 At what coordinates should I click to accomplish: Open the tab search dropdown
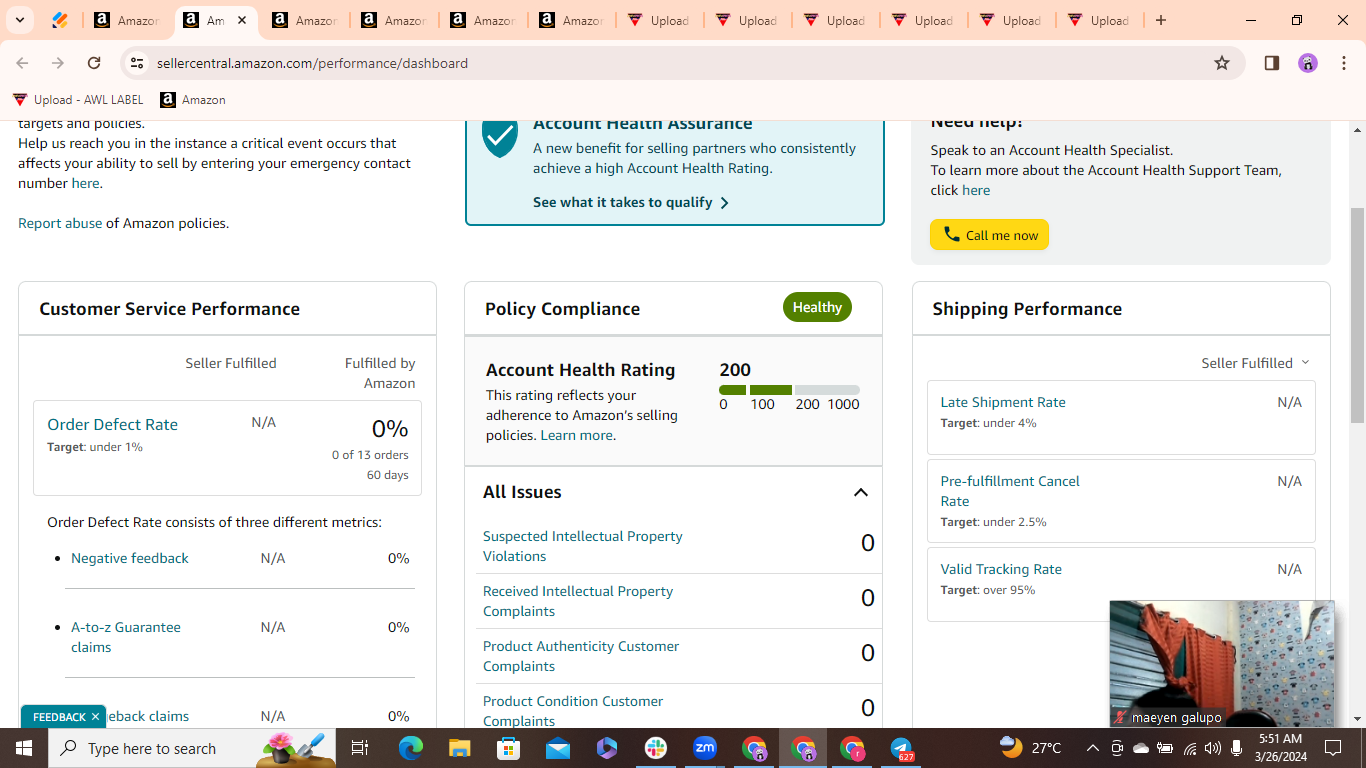[x=19, y=20]
